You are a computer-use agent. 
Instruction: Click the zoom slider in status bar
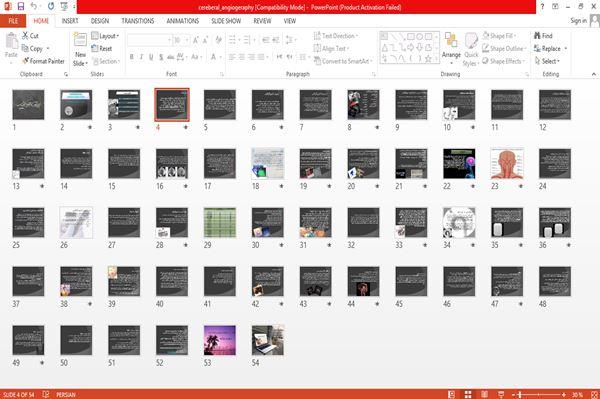[539, 394]
